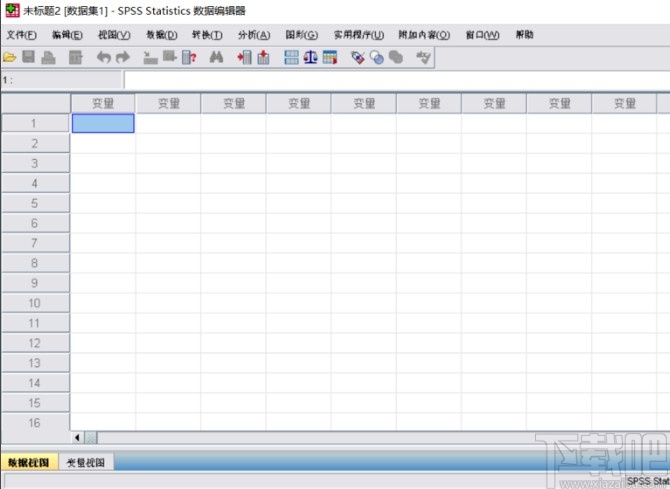Click the Use Variable Sets icon
Viewport: 670px width, 489px height.
(377, 57)
